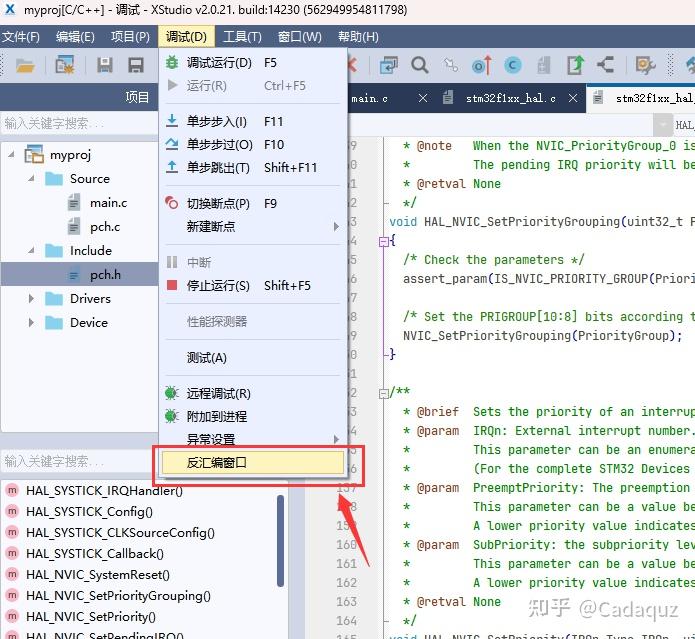Click the switch window toolbar icon

click(389, 65)
